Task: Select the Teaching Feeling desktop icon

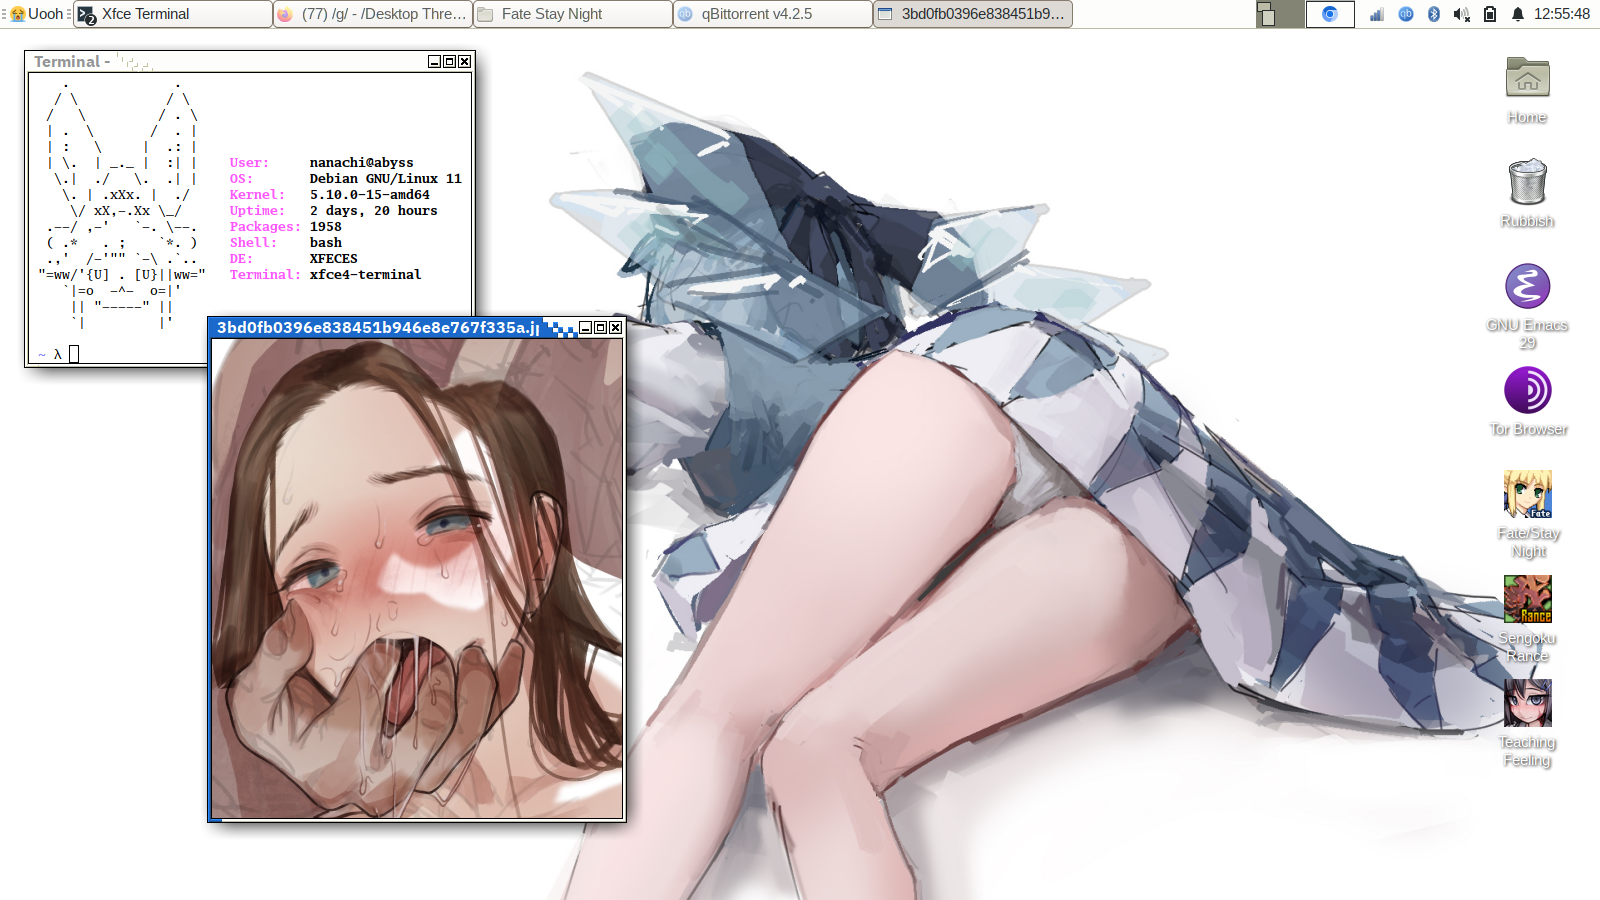Action: coord(1528,724)
